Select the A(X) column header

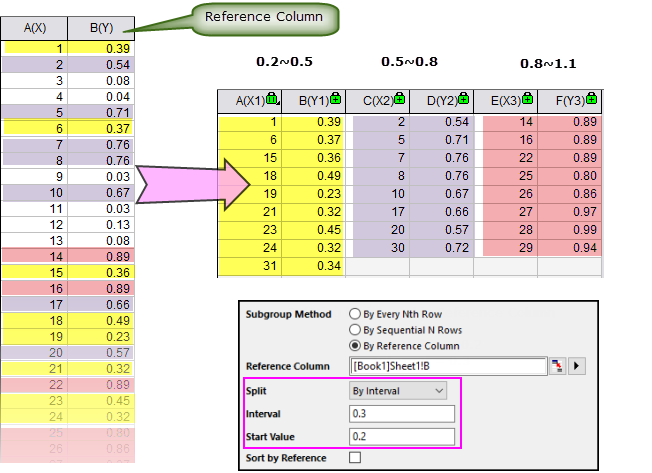click(x=34, y=28)
